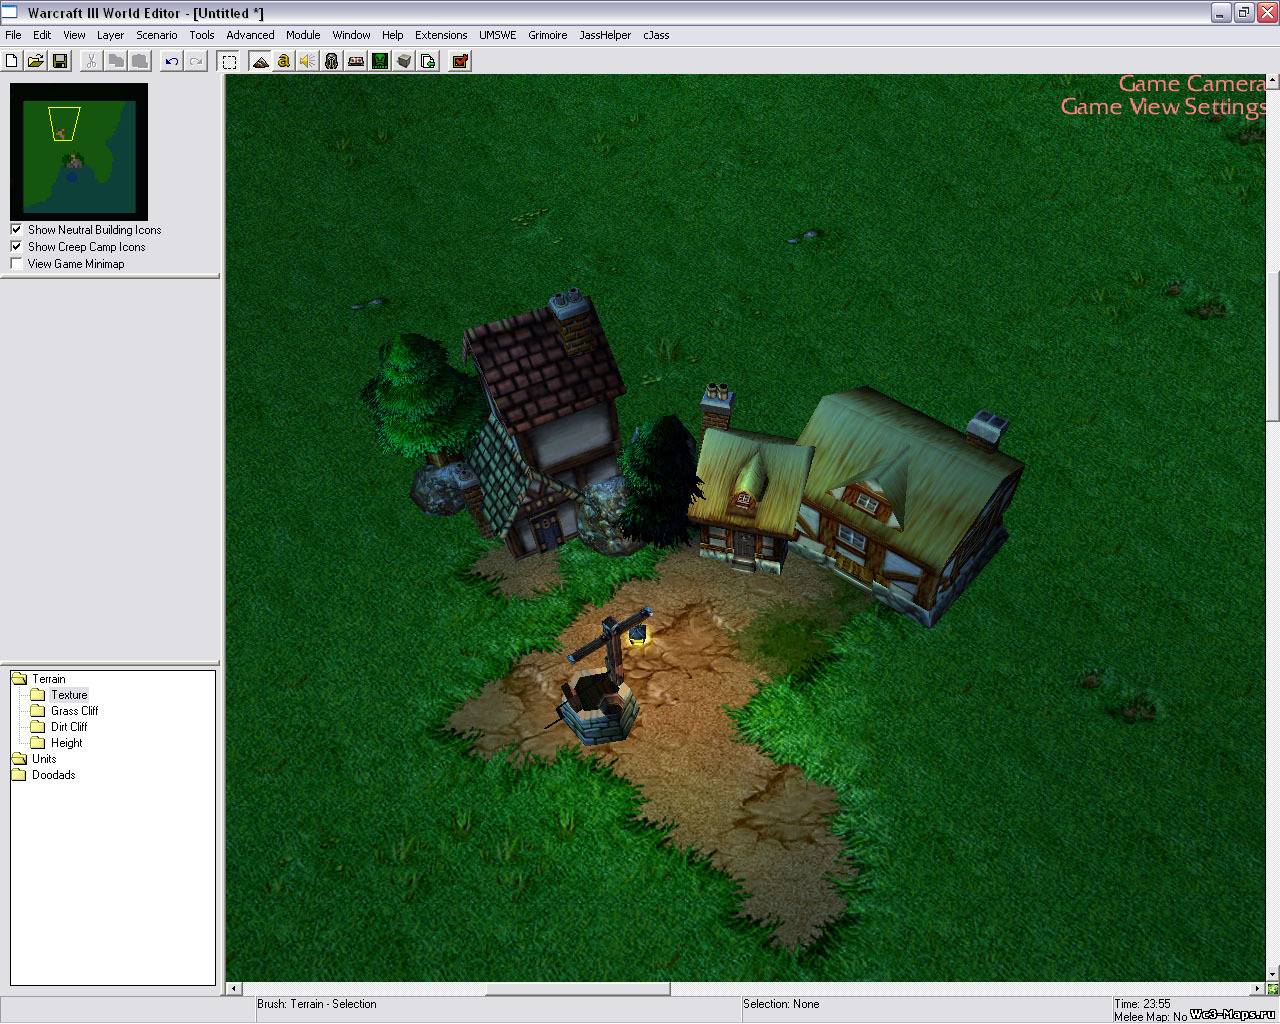Open the Terrain Editor toolbar icon

point(260,61)
